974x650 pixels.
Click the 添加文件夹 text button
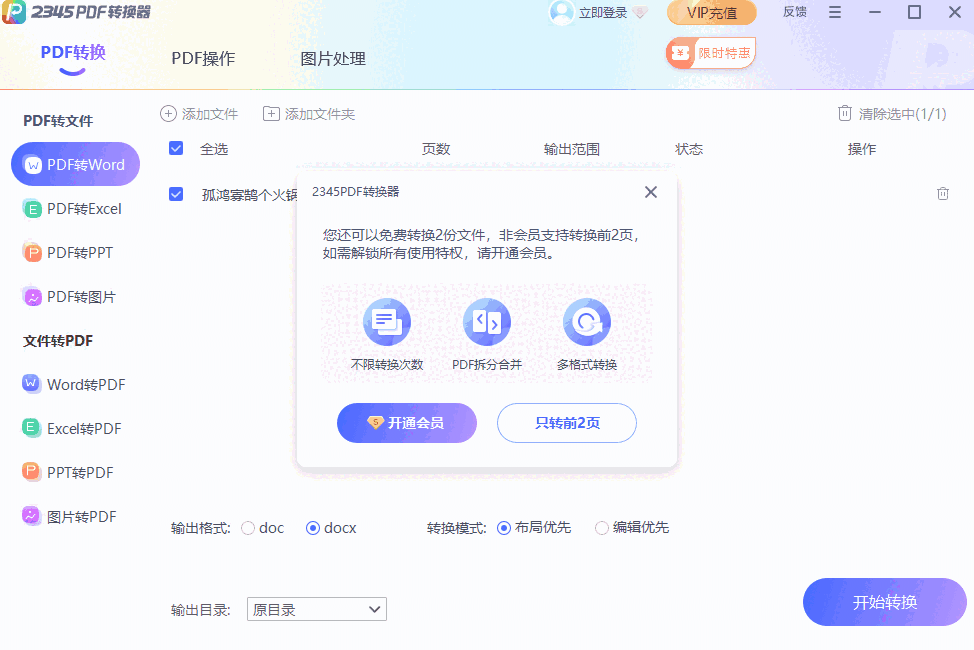pos(320,114)
